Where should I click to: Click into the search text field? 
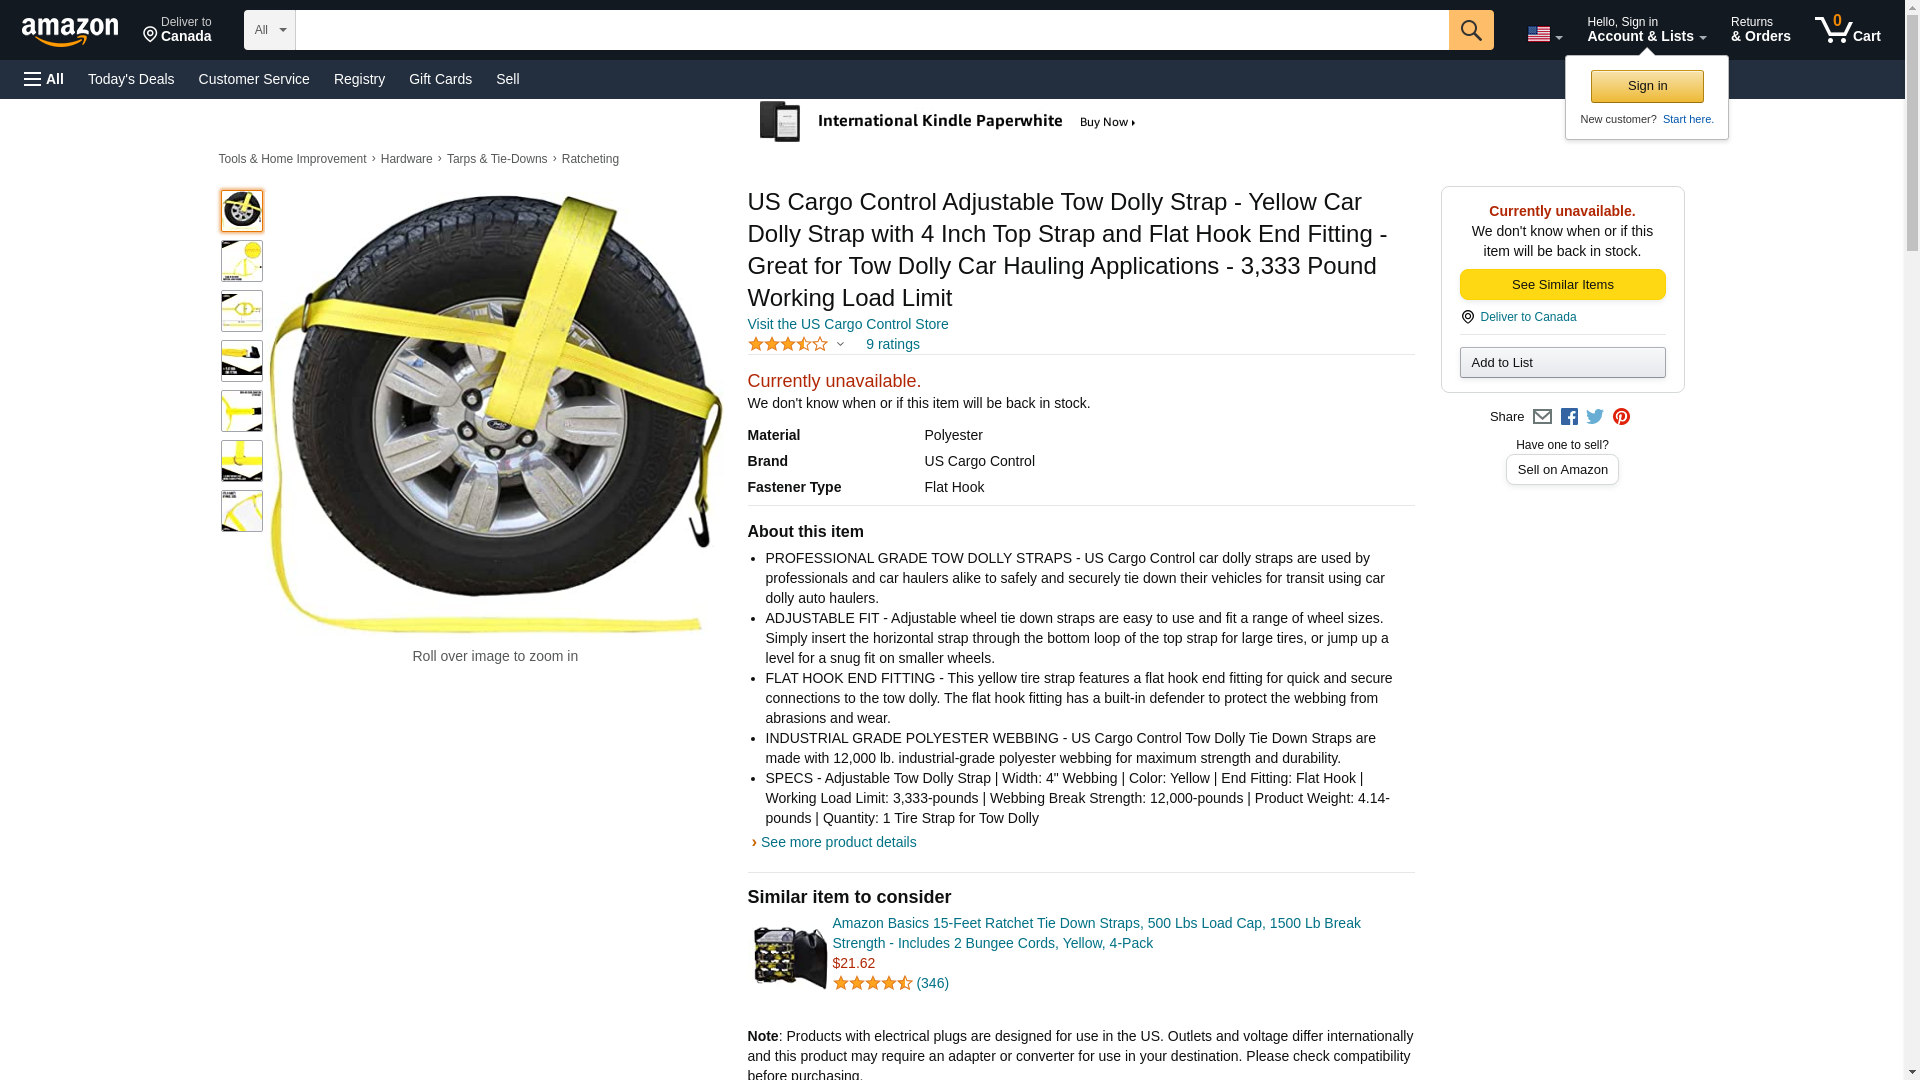(x=871, y=30)
